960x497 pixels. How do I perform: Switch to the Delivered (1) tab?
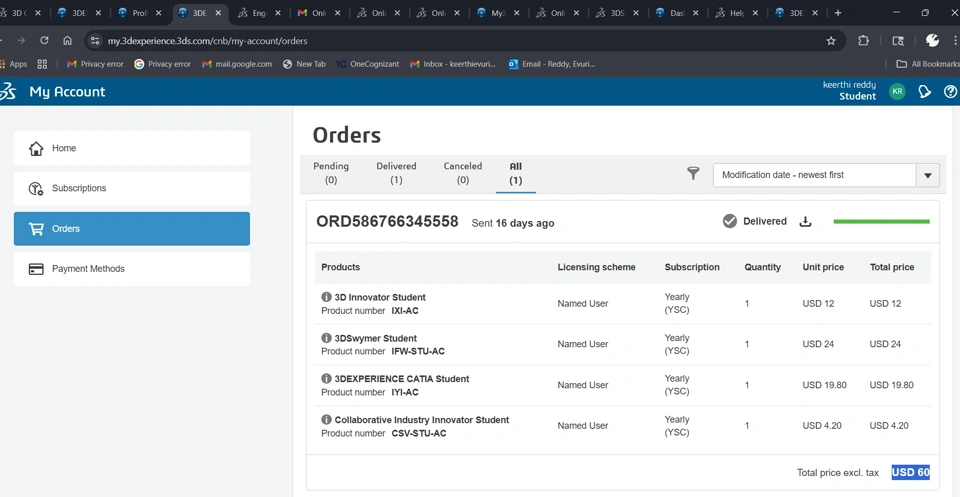point(396,173)
